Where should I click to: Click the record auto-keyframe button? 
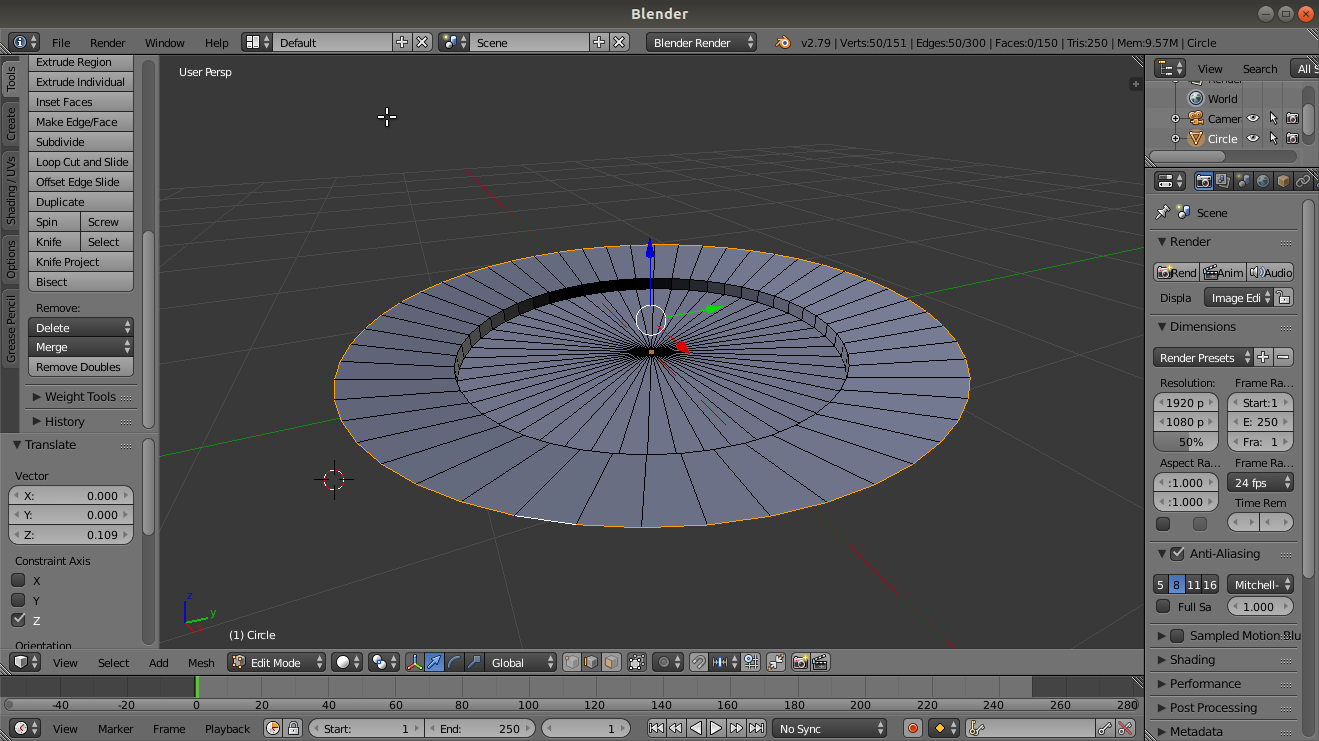point(912,728)
